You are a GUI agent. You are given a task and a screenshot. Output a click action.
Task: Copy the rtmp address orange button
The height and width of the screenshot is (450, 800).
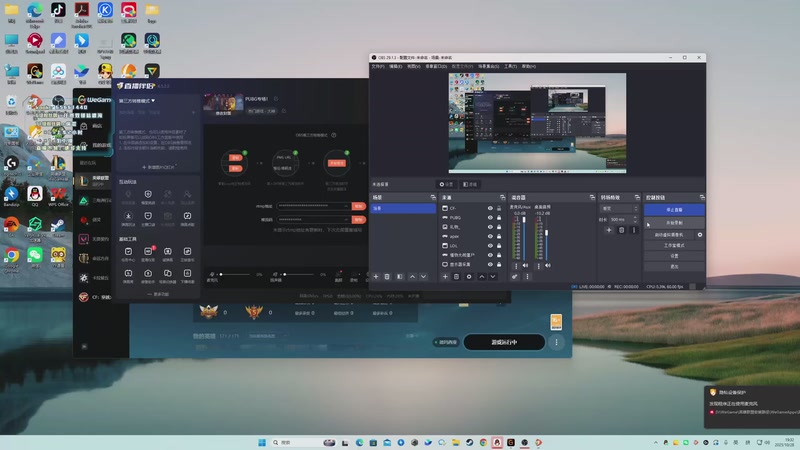pos(359,206)
